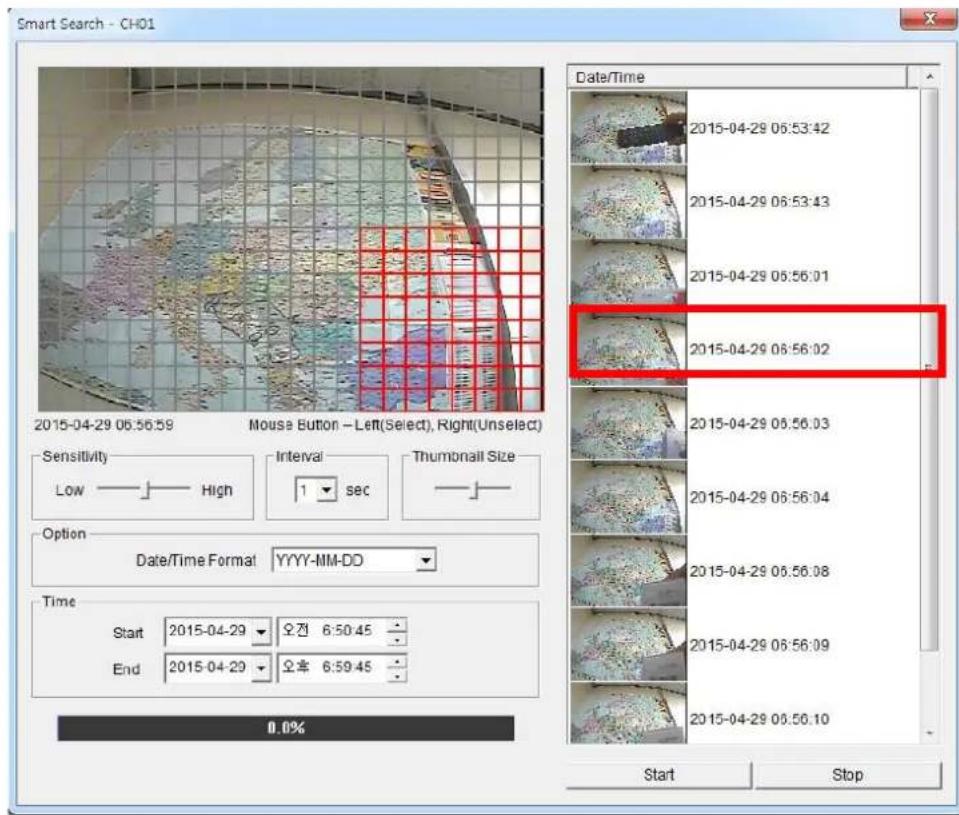
Task: Adjust the Thumbnail Size slider handle
Action: (475, 489)
